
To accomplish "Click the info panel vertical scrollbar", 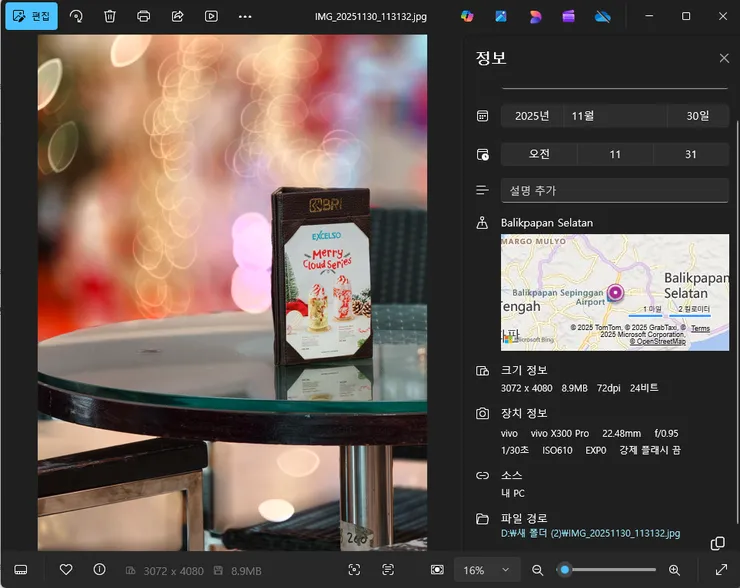I will point(738,322).
